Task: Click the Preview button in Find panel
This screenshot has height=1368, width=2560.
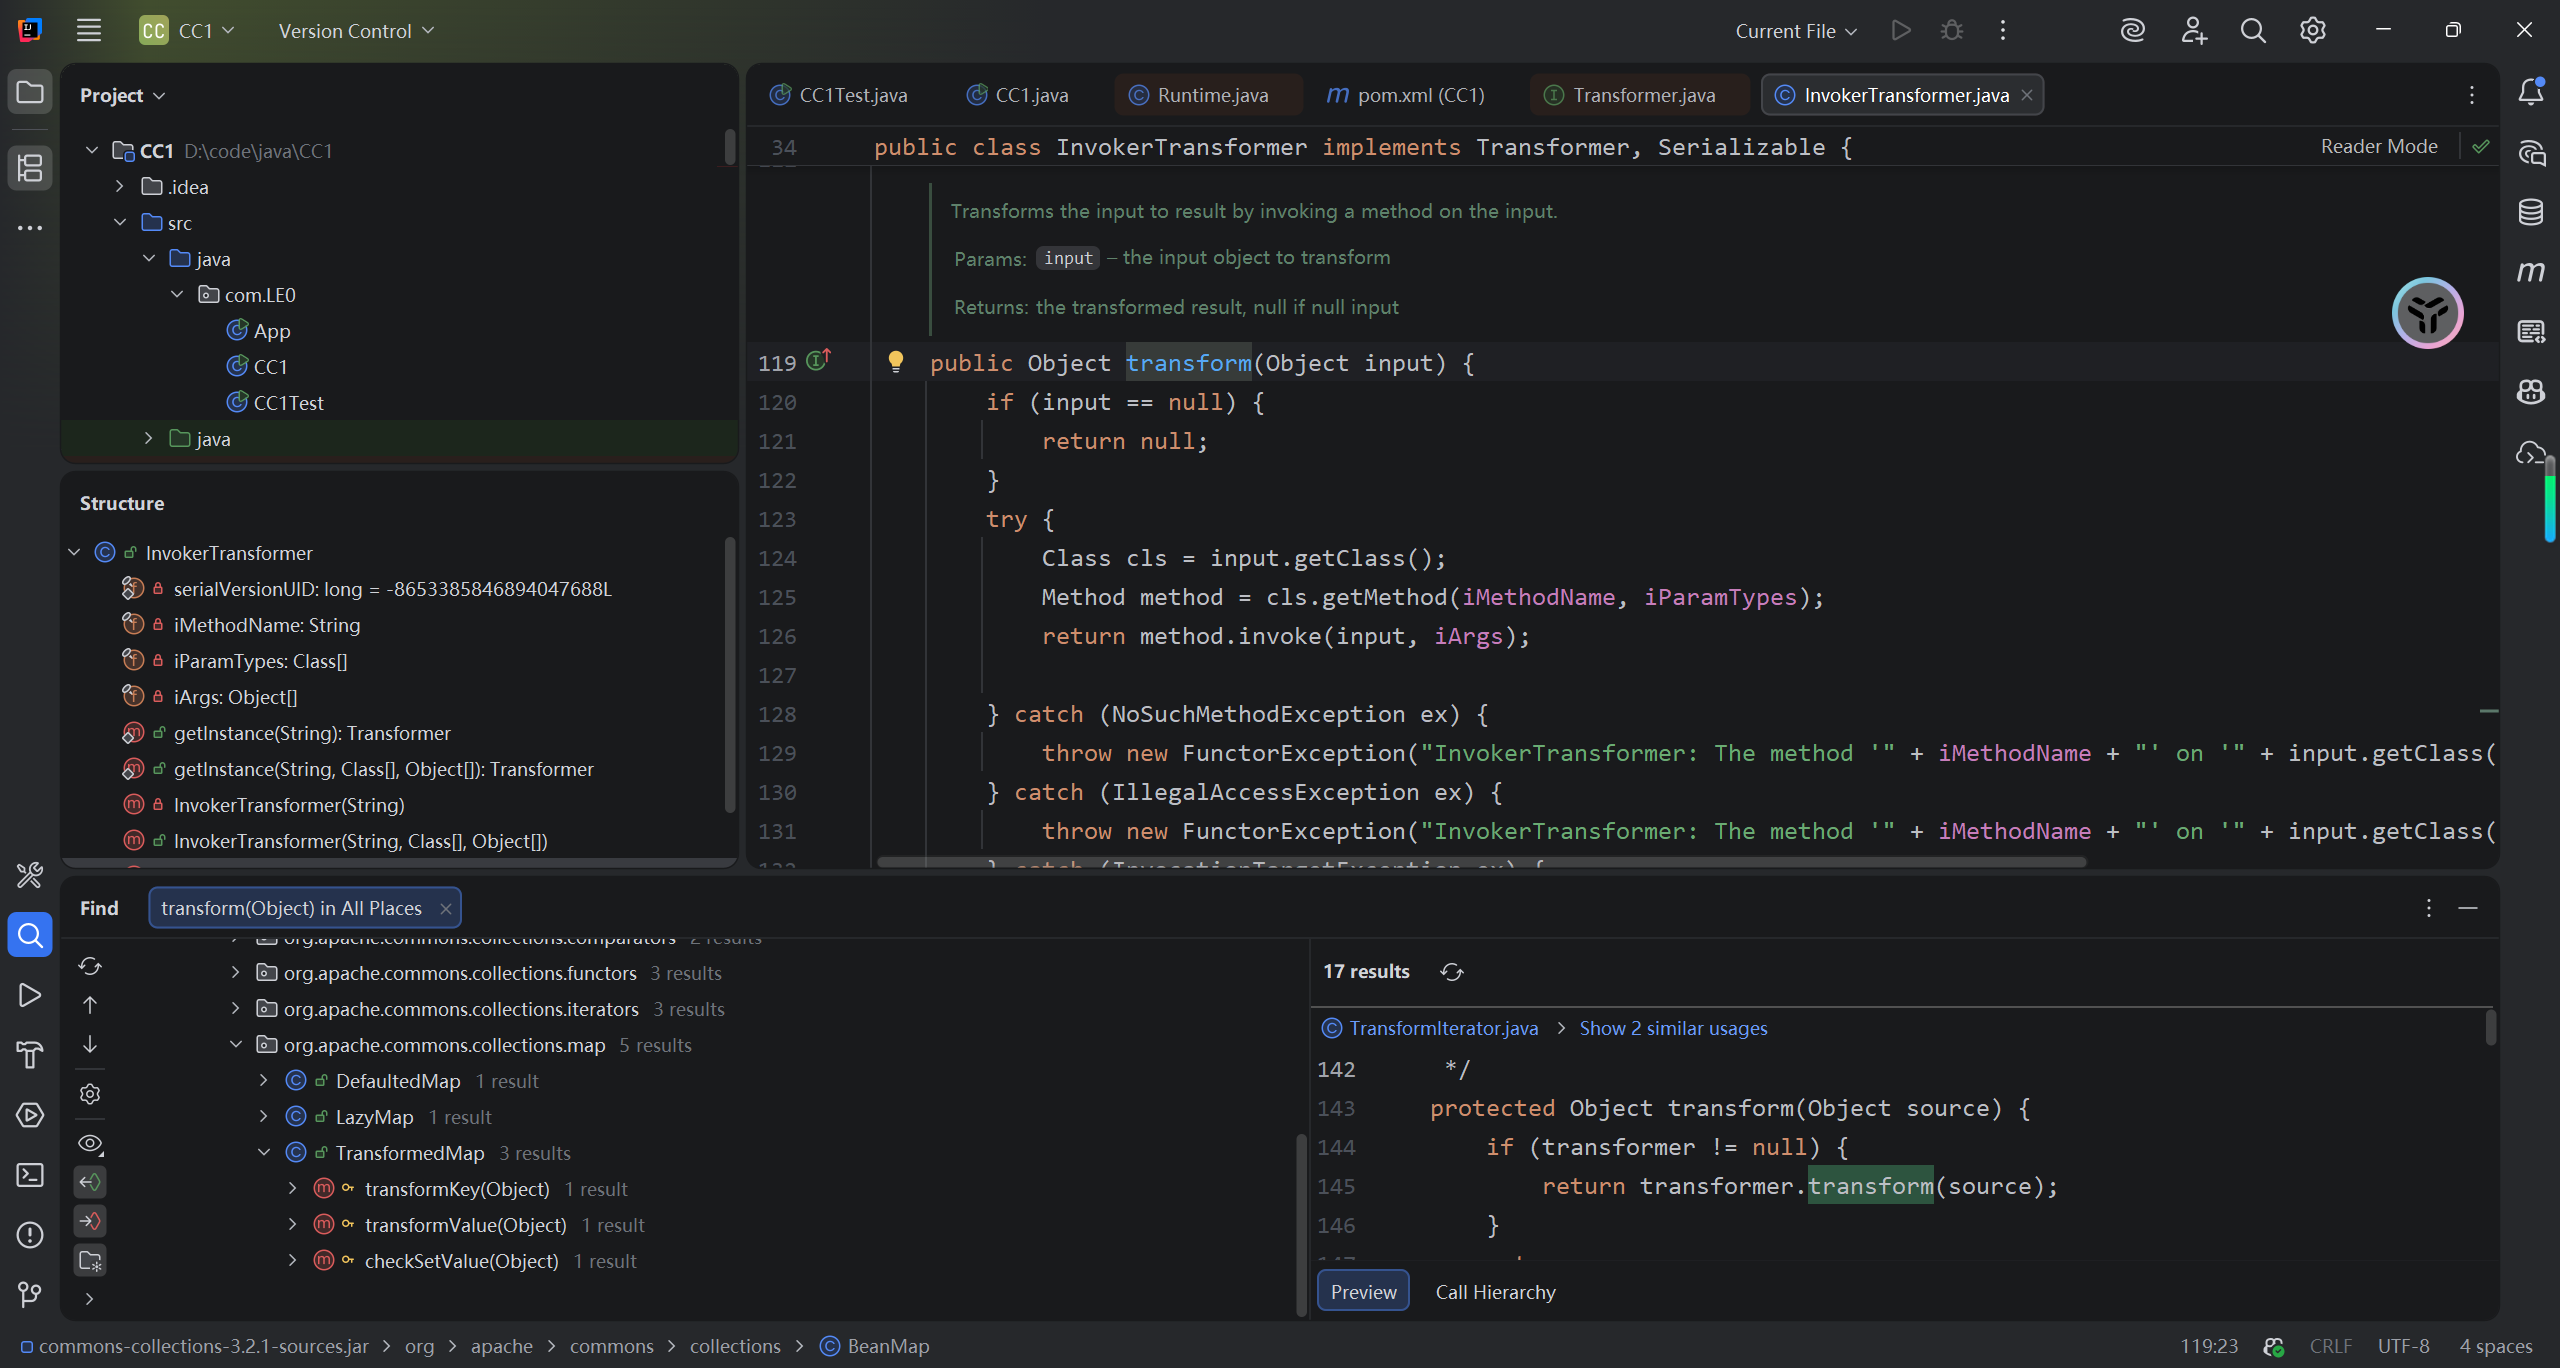Action: click(x=1363, y=1292)
